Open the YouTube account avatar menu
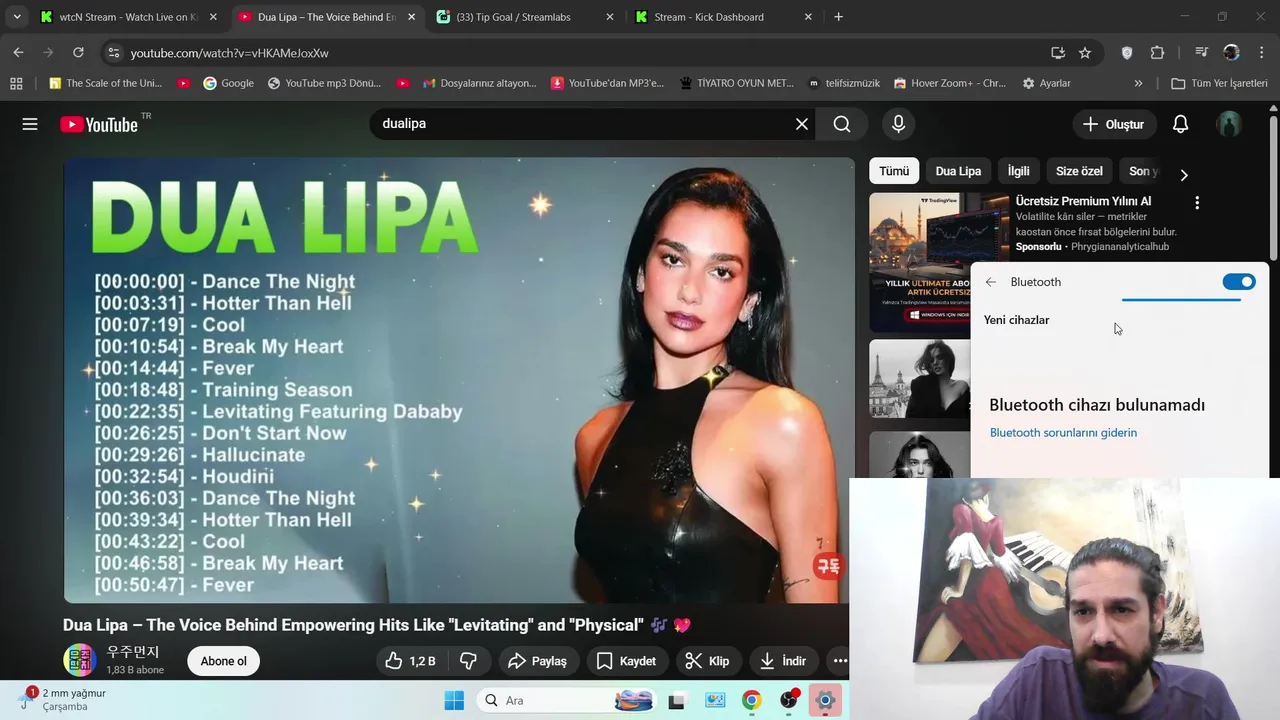Viewport: 1280px width, 720px height. click(1229, 124)
